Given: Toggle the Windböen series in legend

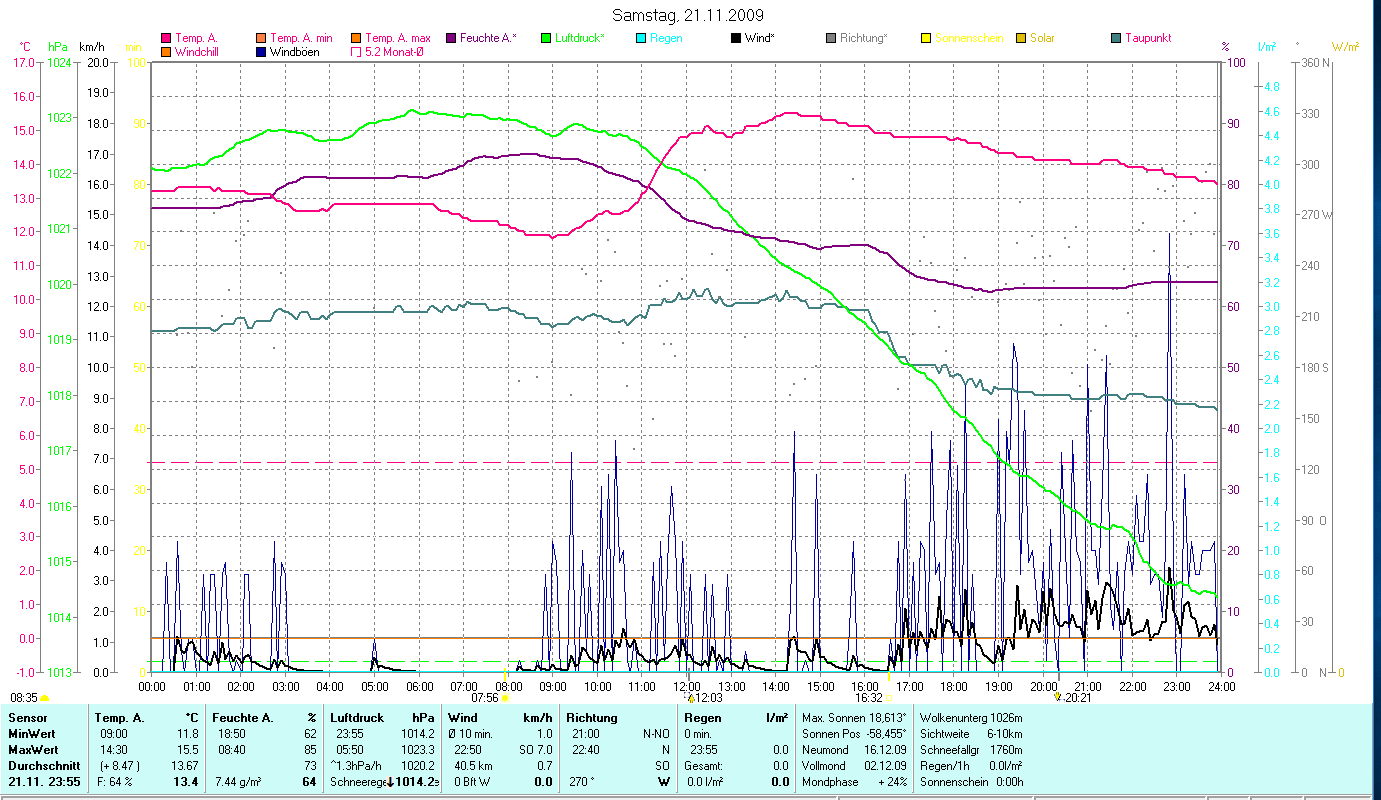Looking at the screenshot, I should [x=294, y=52].
